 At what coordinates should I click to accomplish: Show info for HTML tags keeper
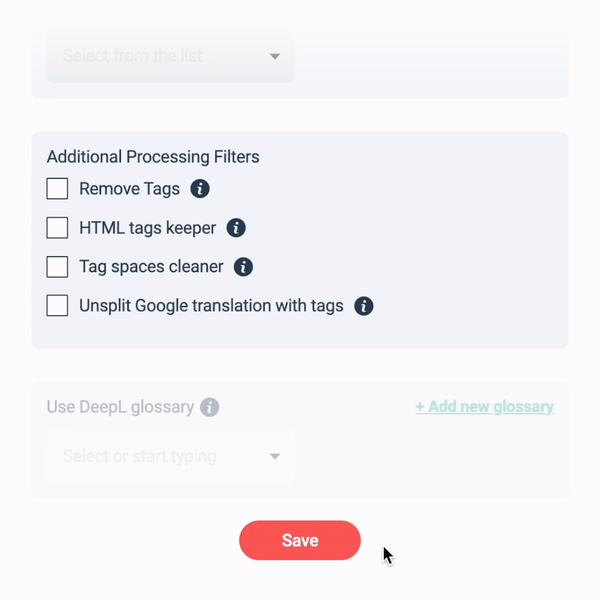point(236,228)
